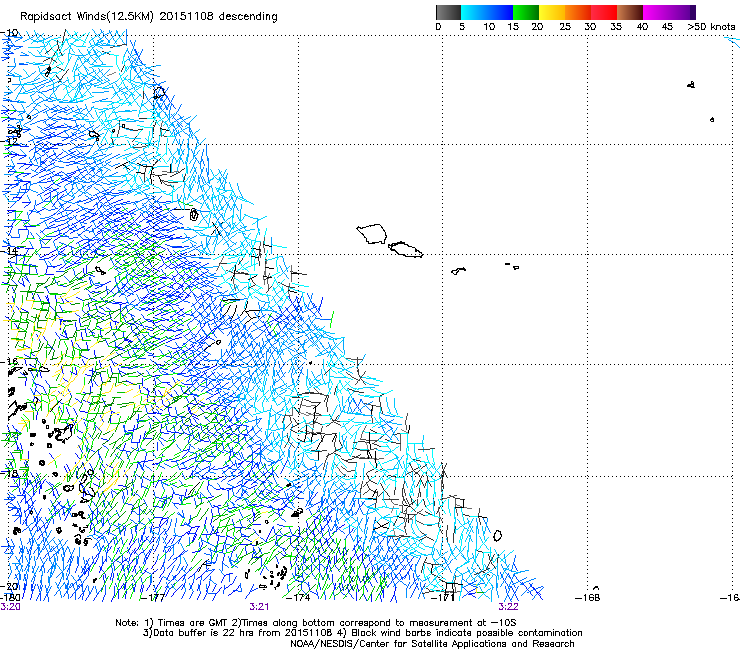Click the oval island outline near -170 south of -18

tap(497, 536)
